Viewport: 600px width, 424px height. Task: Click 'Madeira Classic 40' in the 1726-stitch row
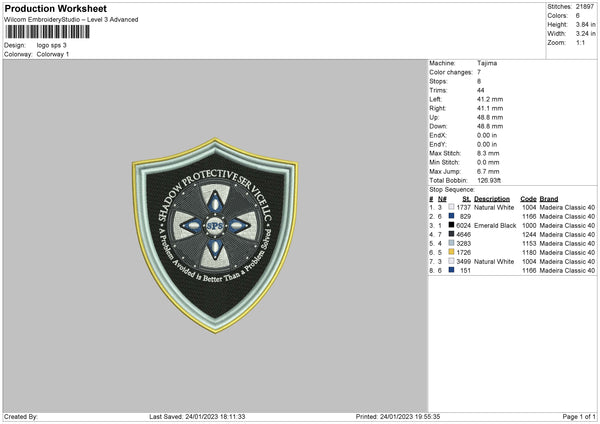567,252
